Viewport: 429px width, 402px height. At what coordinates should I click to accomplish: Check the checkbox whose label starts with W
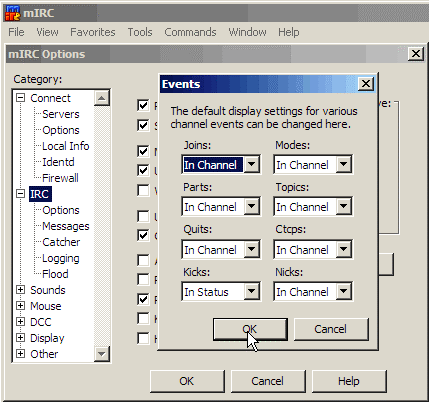143,190
